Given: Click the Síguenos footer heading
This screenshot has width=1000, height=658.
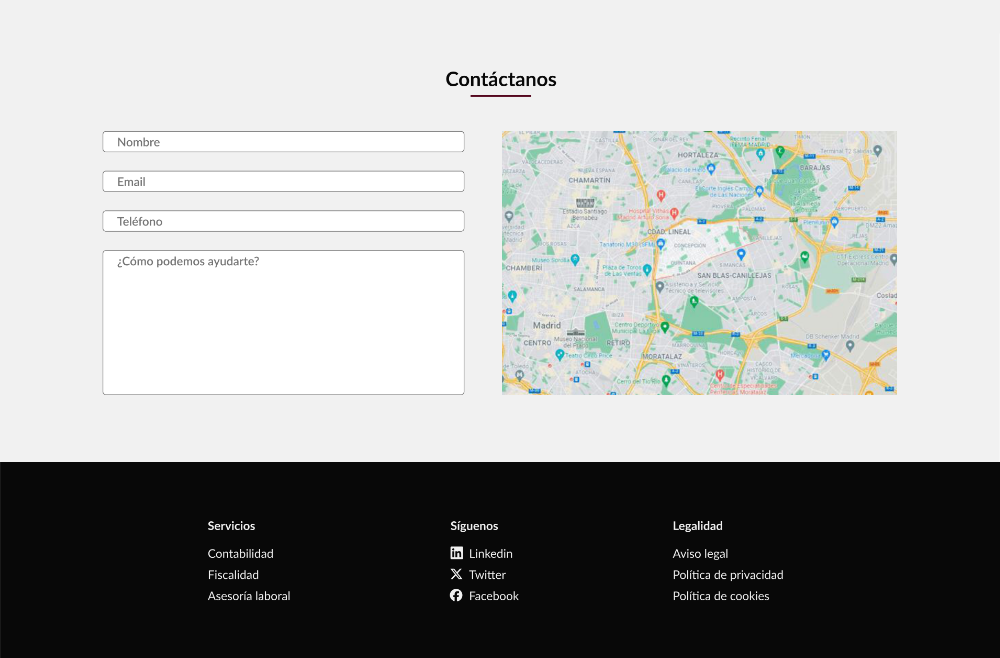Looking at the screenshot, I should 474,525.
